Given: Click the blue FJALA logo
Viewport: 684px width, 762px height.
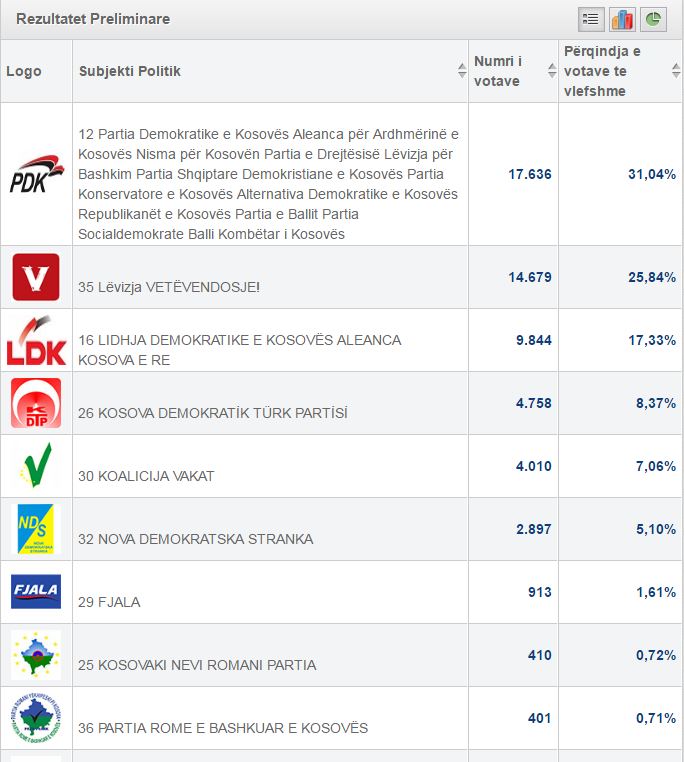Looking at the screenshot, I should point(36,592).
